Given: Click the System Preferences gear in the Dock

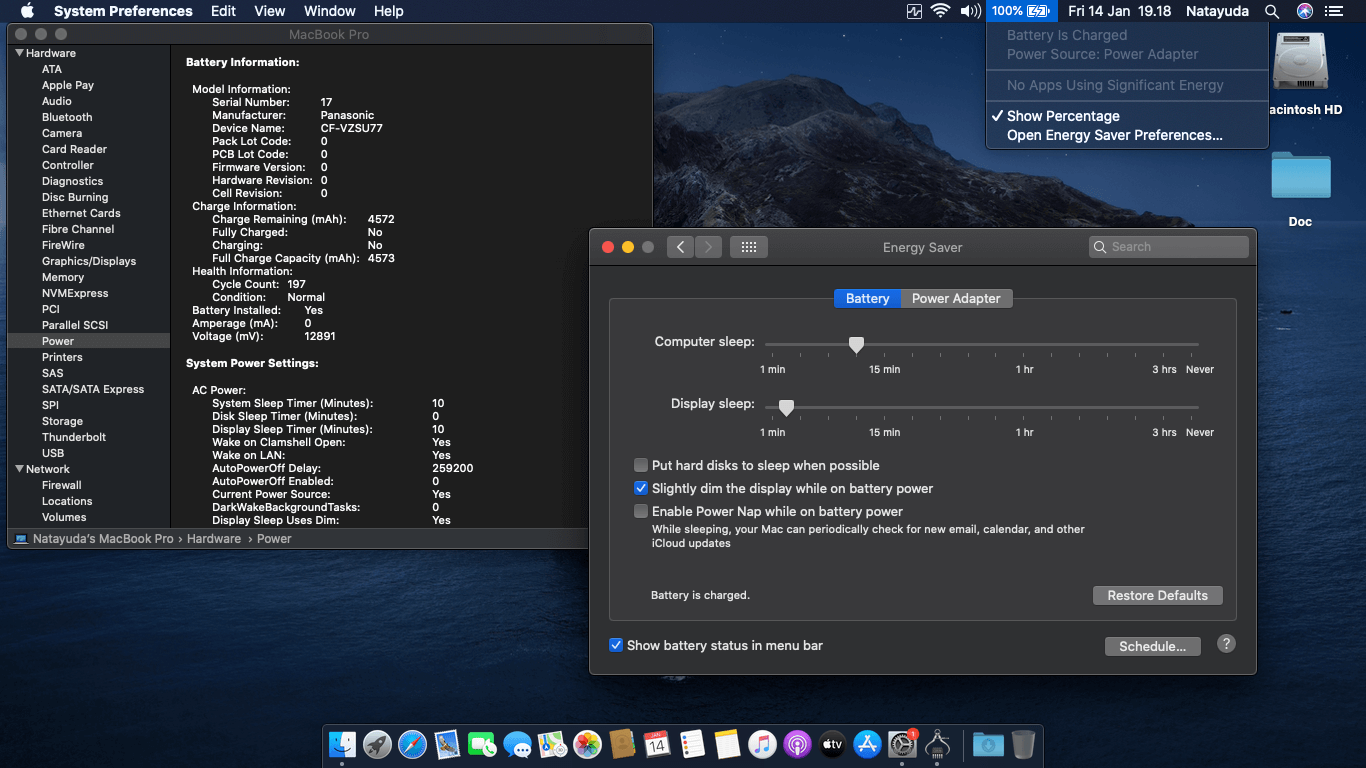Looking at the screenshot, I should (x=902, y=744).
